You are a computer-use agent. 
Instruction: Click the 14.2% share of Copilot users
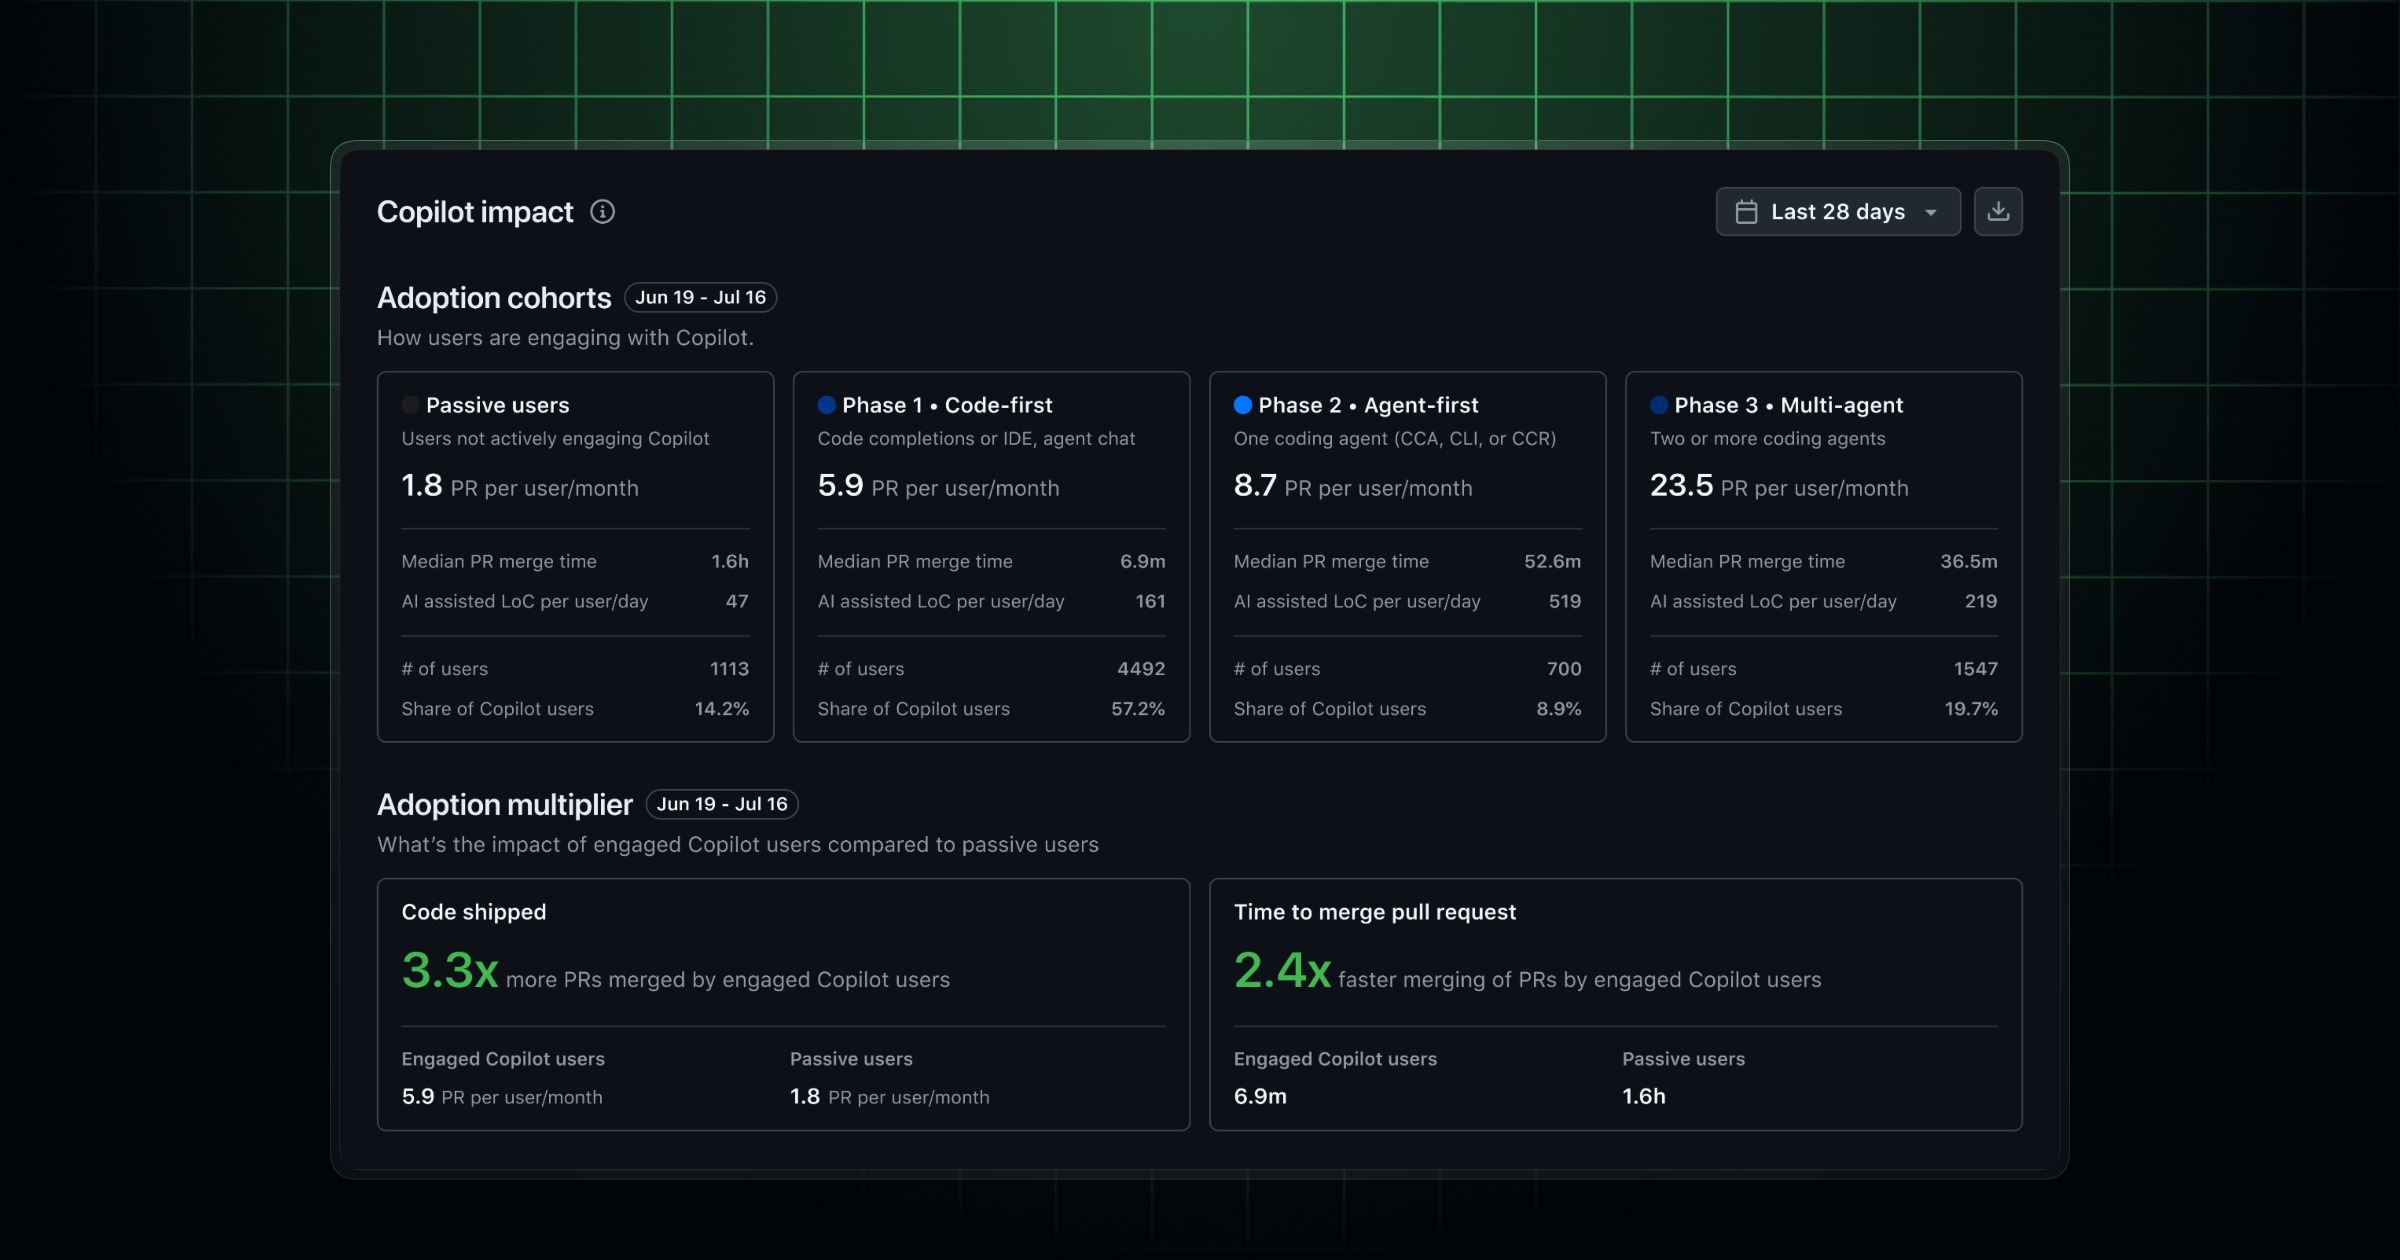(722, 709)
